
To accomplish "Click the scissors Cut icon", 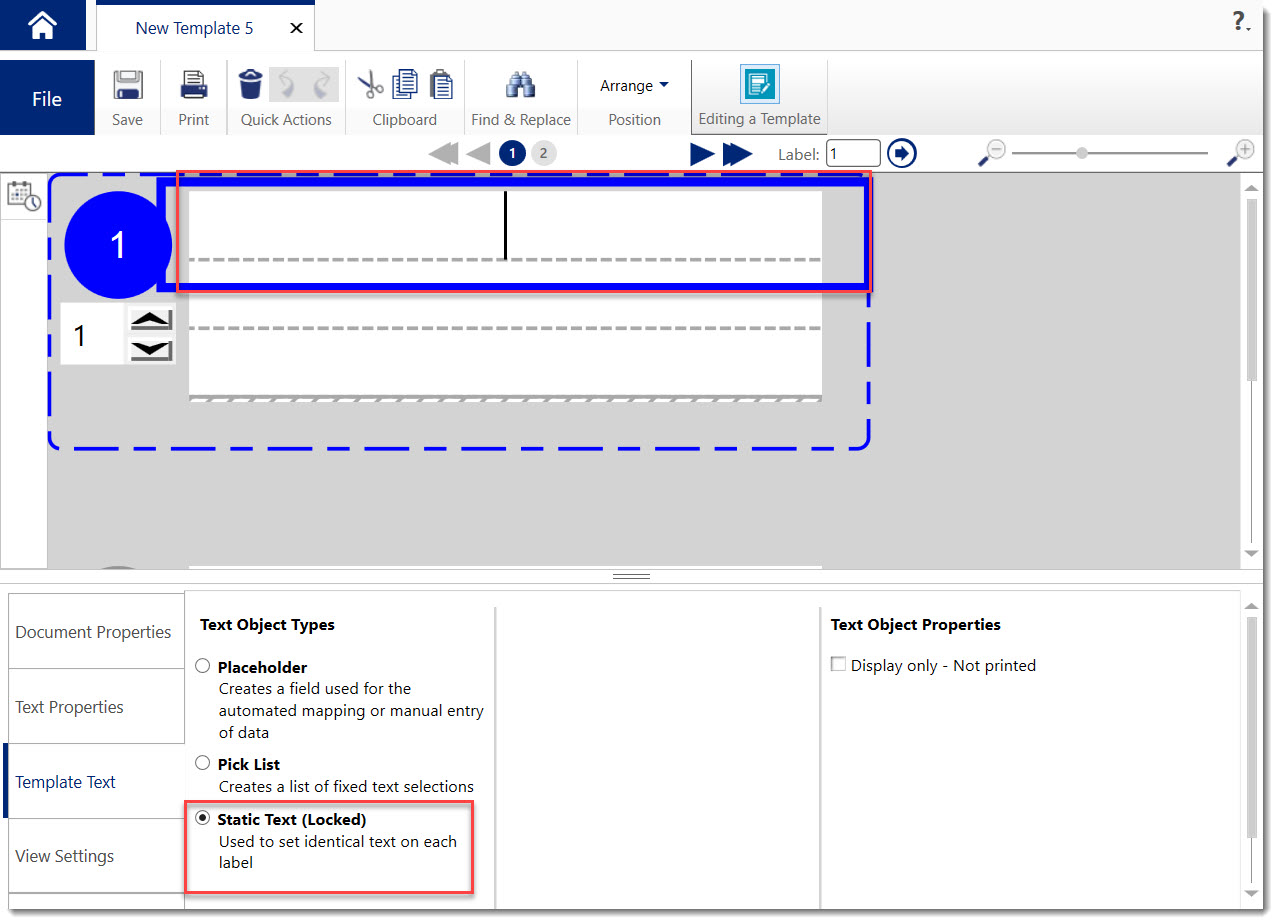I will pyautogui.click(x=370, y=85).
